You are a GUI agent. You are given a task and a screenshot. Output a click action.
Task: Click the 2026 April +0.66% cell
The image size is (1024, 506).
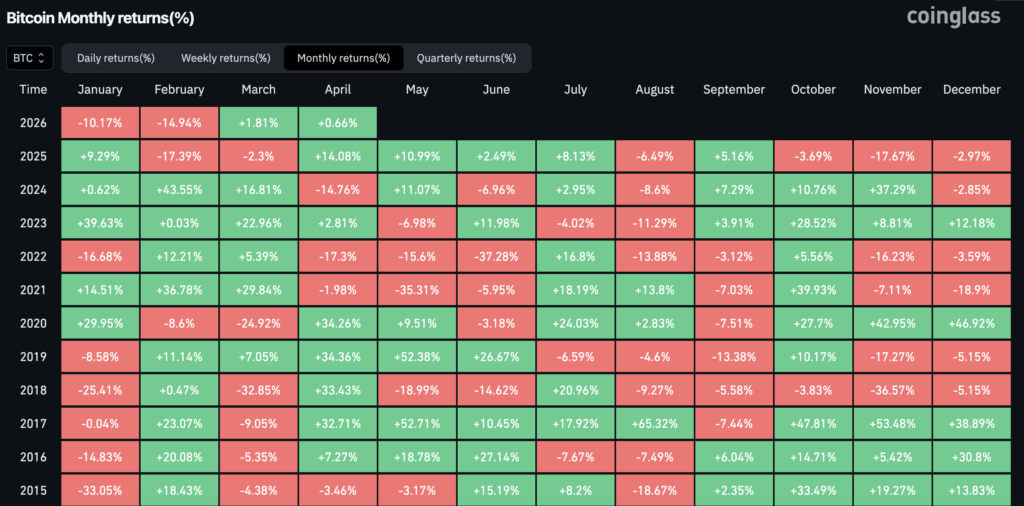(338, 123)
